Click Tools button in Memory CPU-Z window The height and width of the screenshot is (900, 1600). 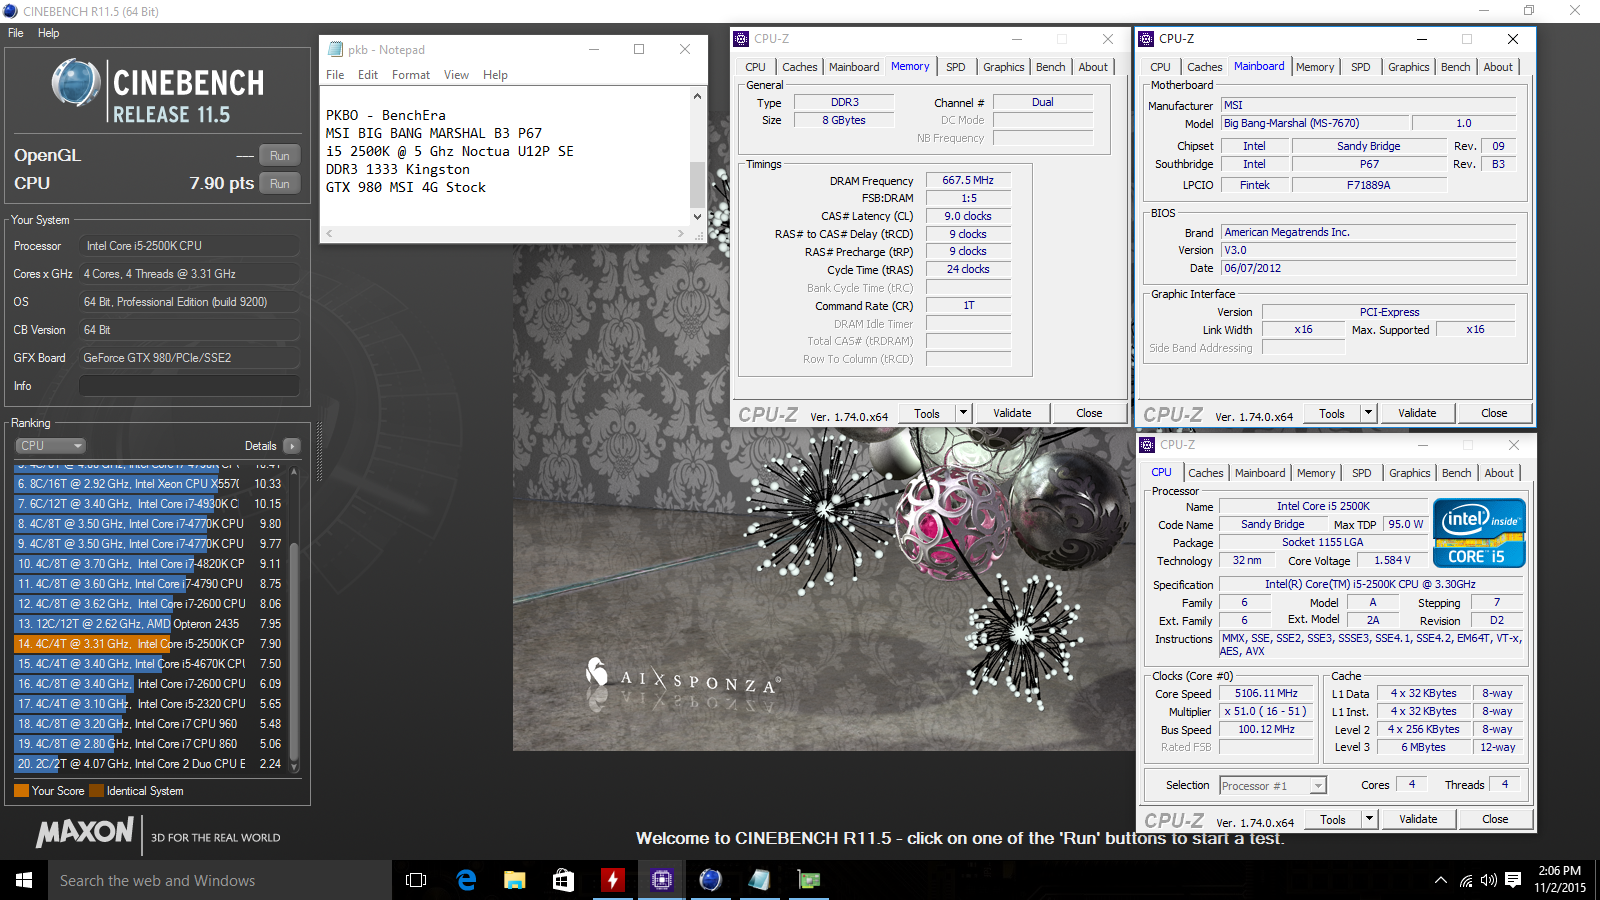pos(927,413)
